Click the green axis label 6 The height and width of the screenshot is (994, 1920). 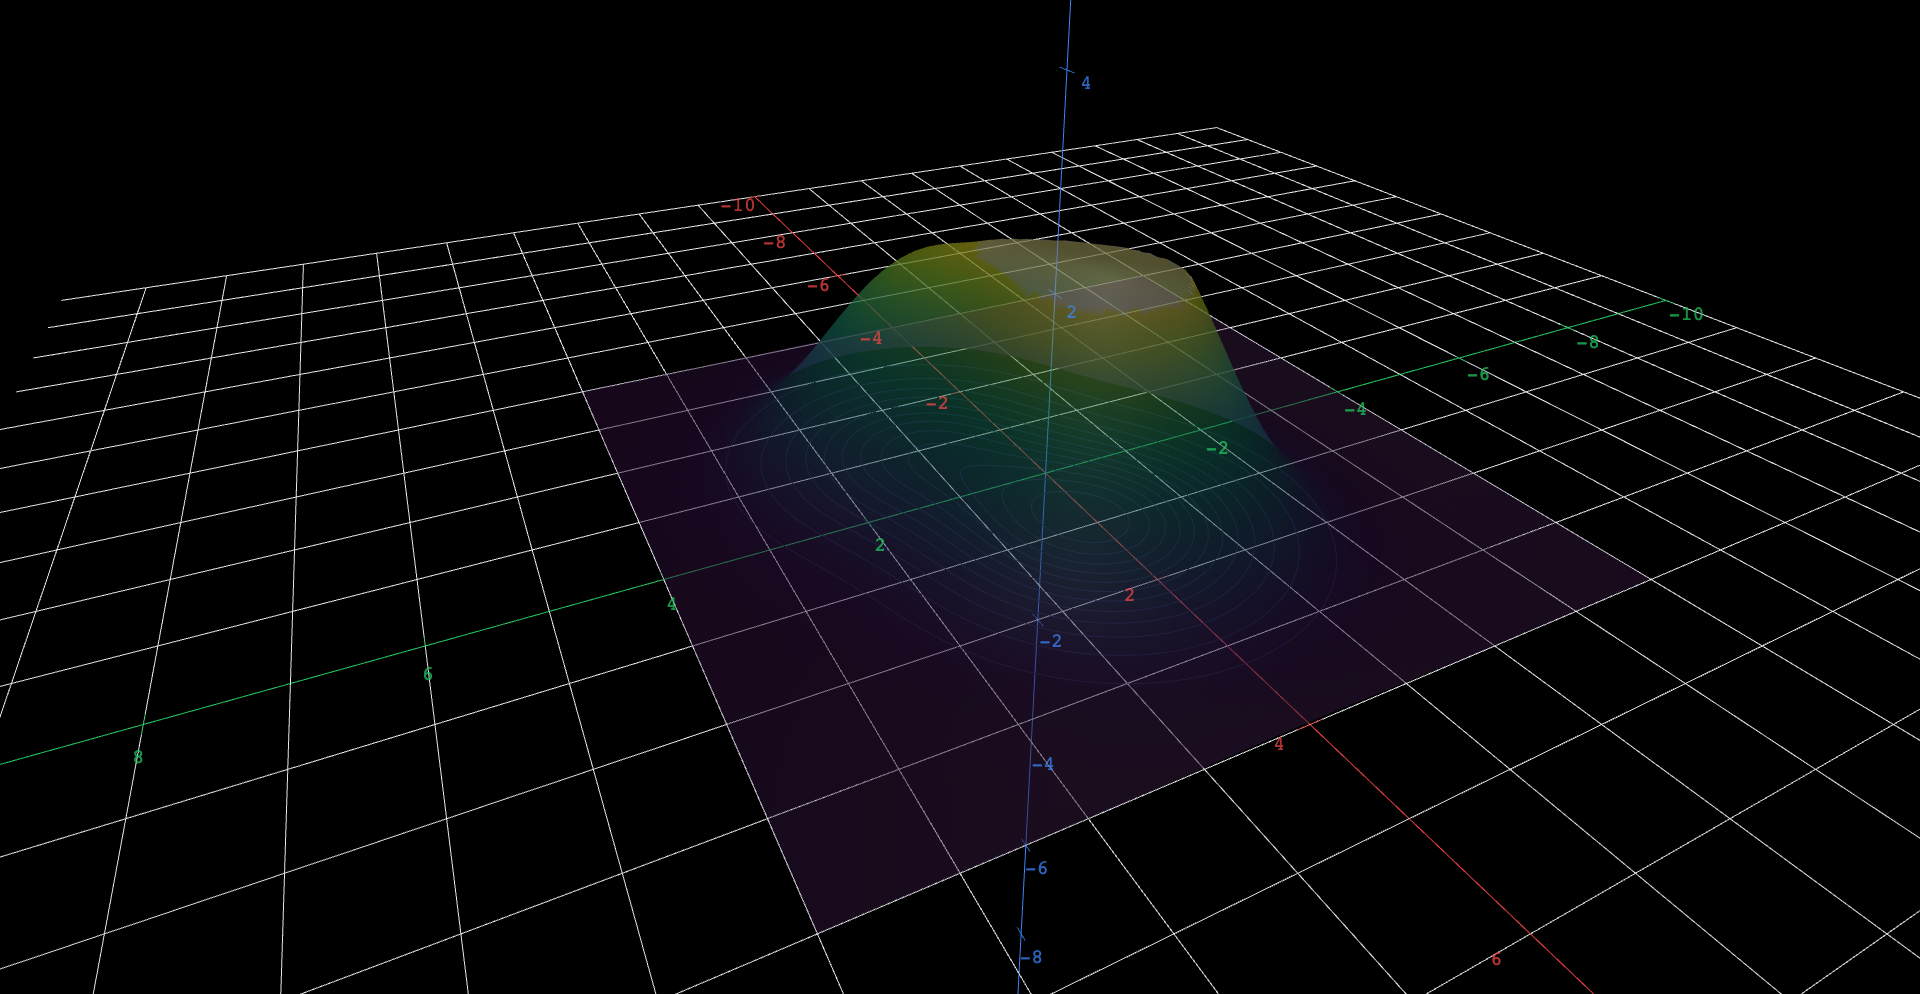point(427,674)
